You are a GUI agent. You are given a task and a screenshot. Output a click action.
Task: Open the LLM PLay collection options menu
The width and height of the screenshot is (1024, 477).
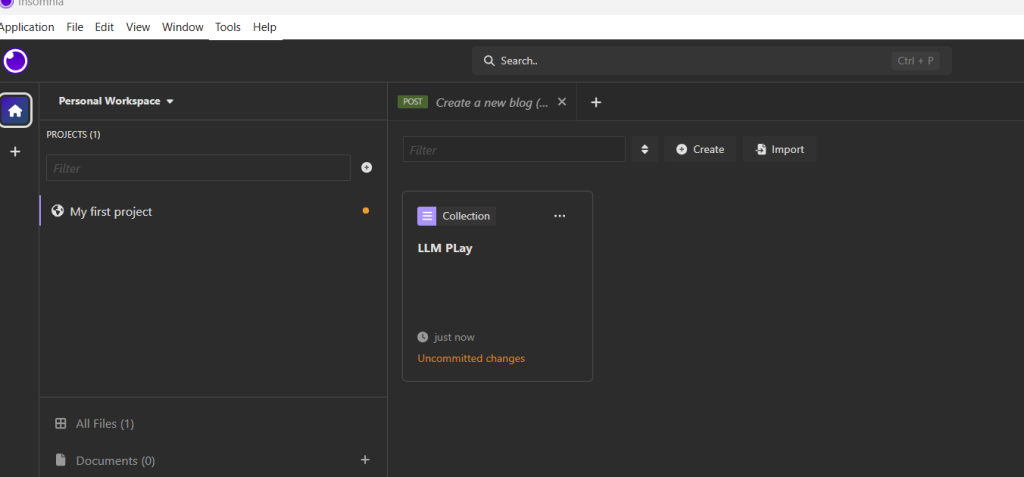[559, 216]
